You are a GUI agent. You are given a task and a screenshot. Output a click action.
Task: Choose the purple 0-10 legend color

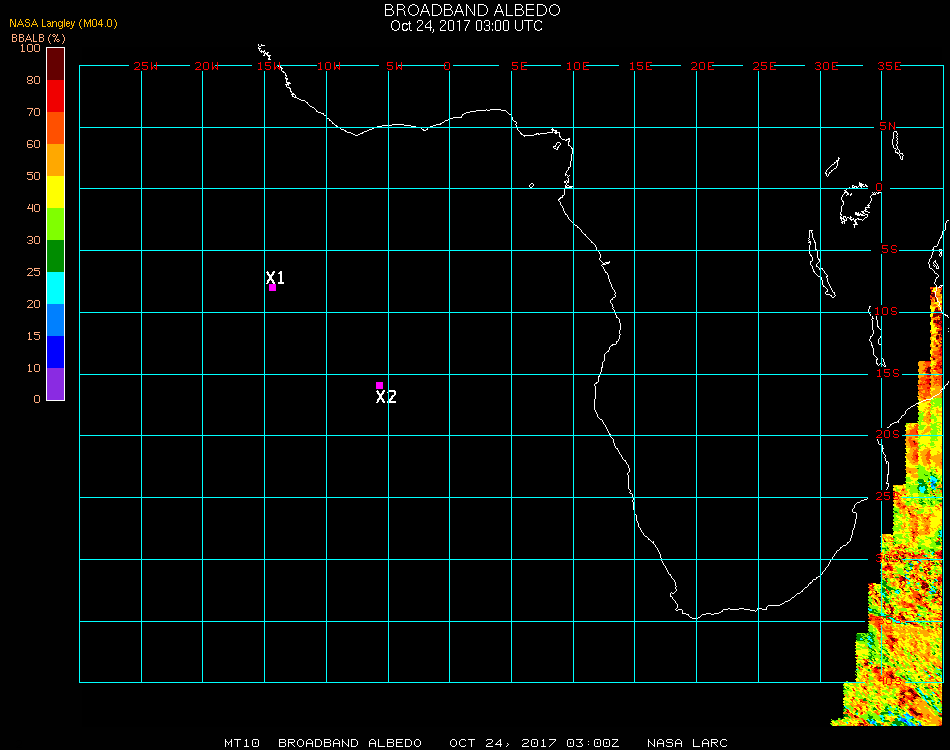click(56, 384)
